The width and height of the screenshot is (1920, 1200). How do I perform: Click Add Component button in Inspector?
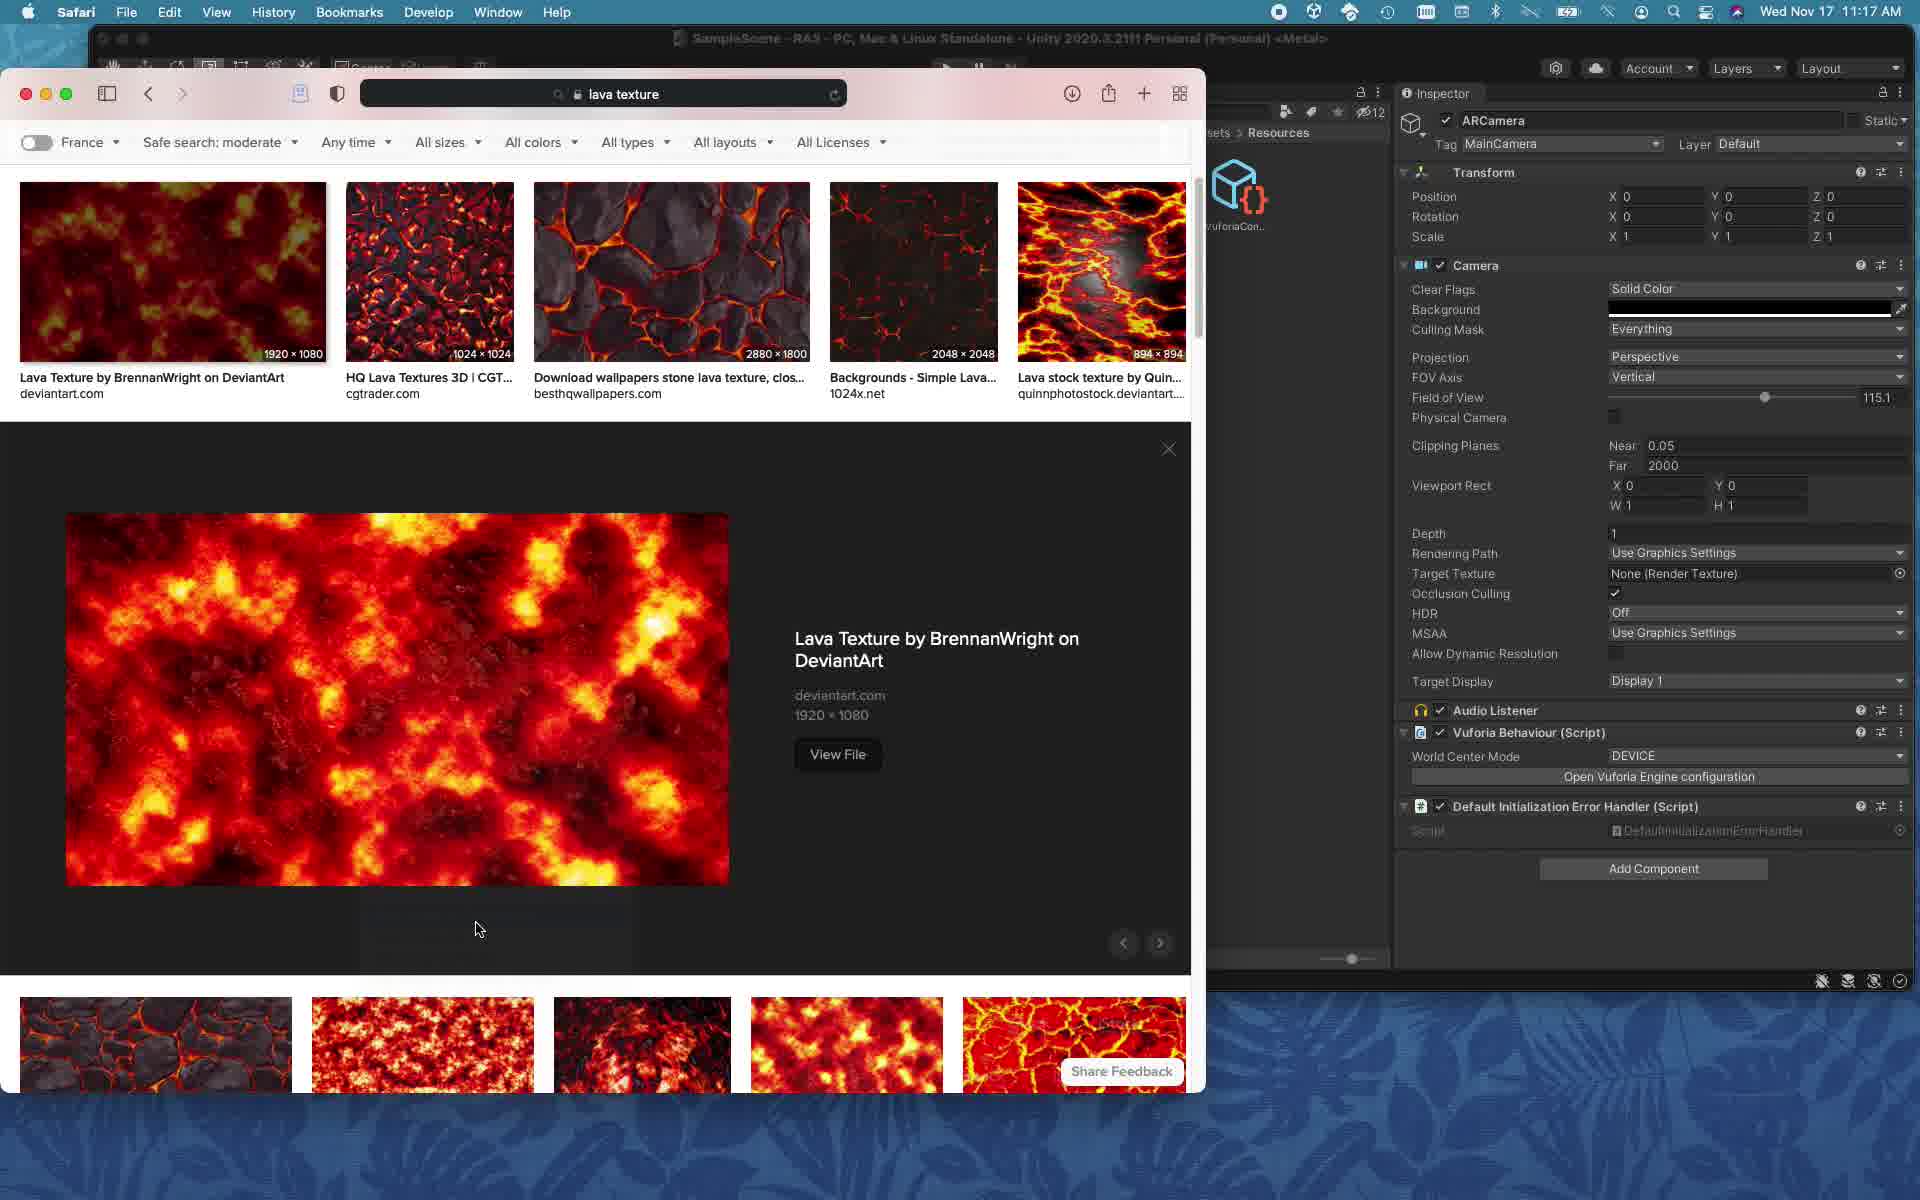coord(1653,869)
